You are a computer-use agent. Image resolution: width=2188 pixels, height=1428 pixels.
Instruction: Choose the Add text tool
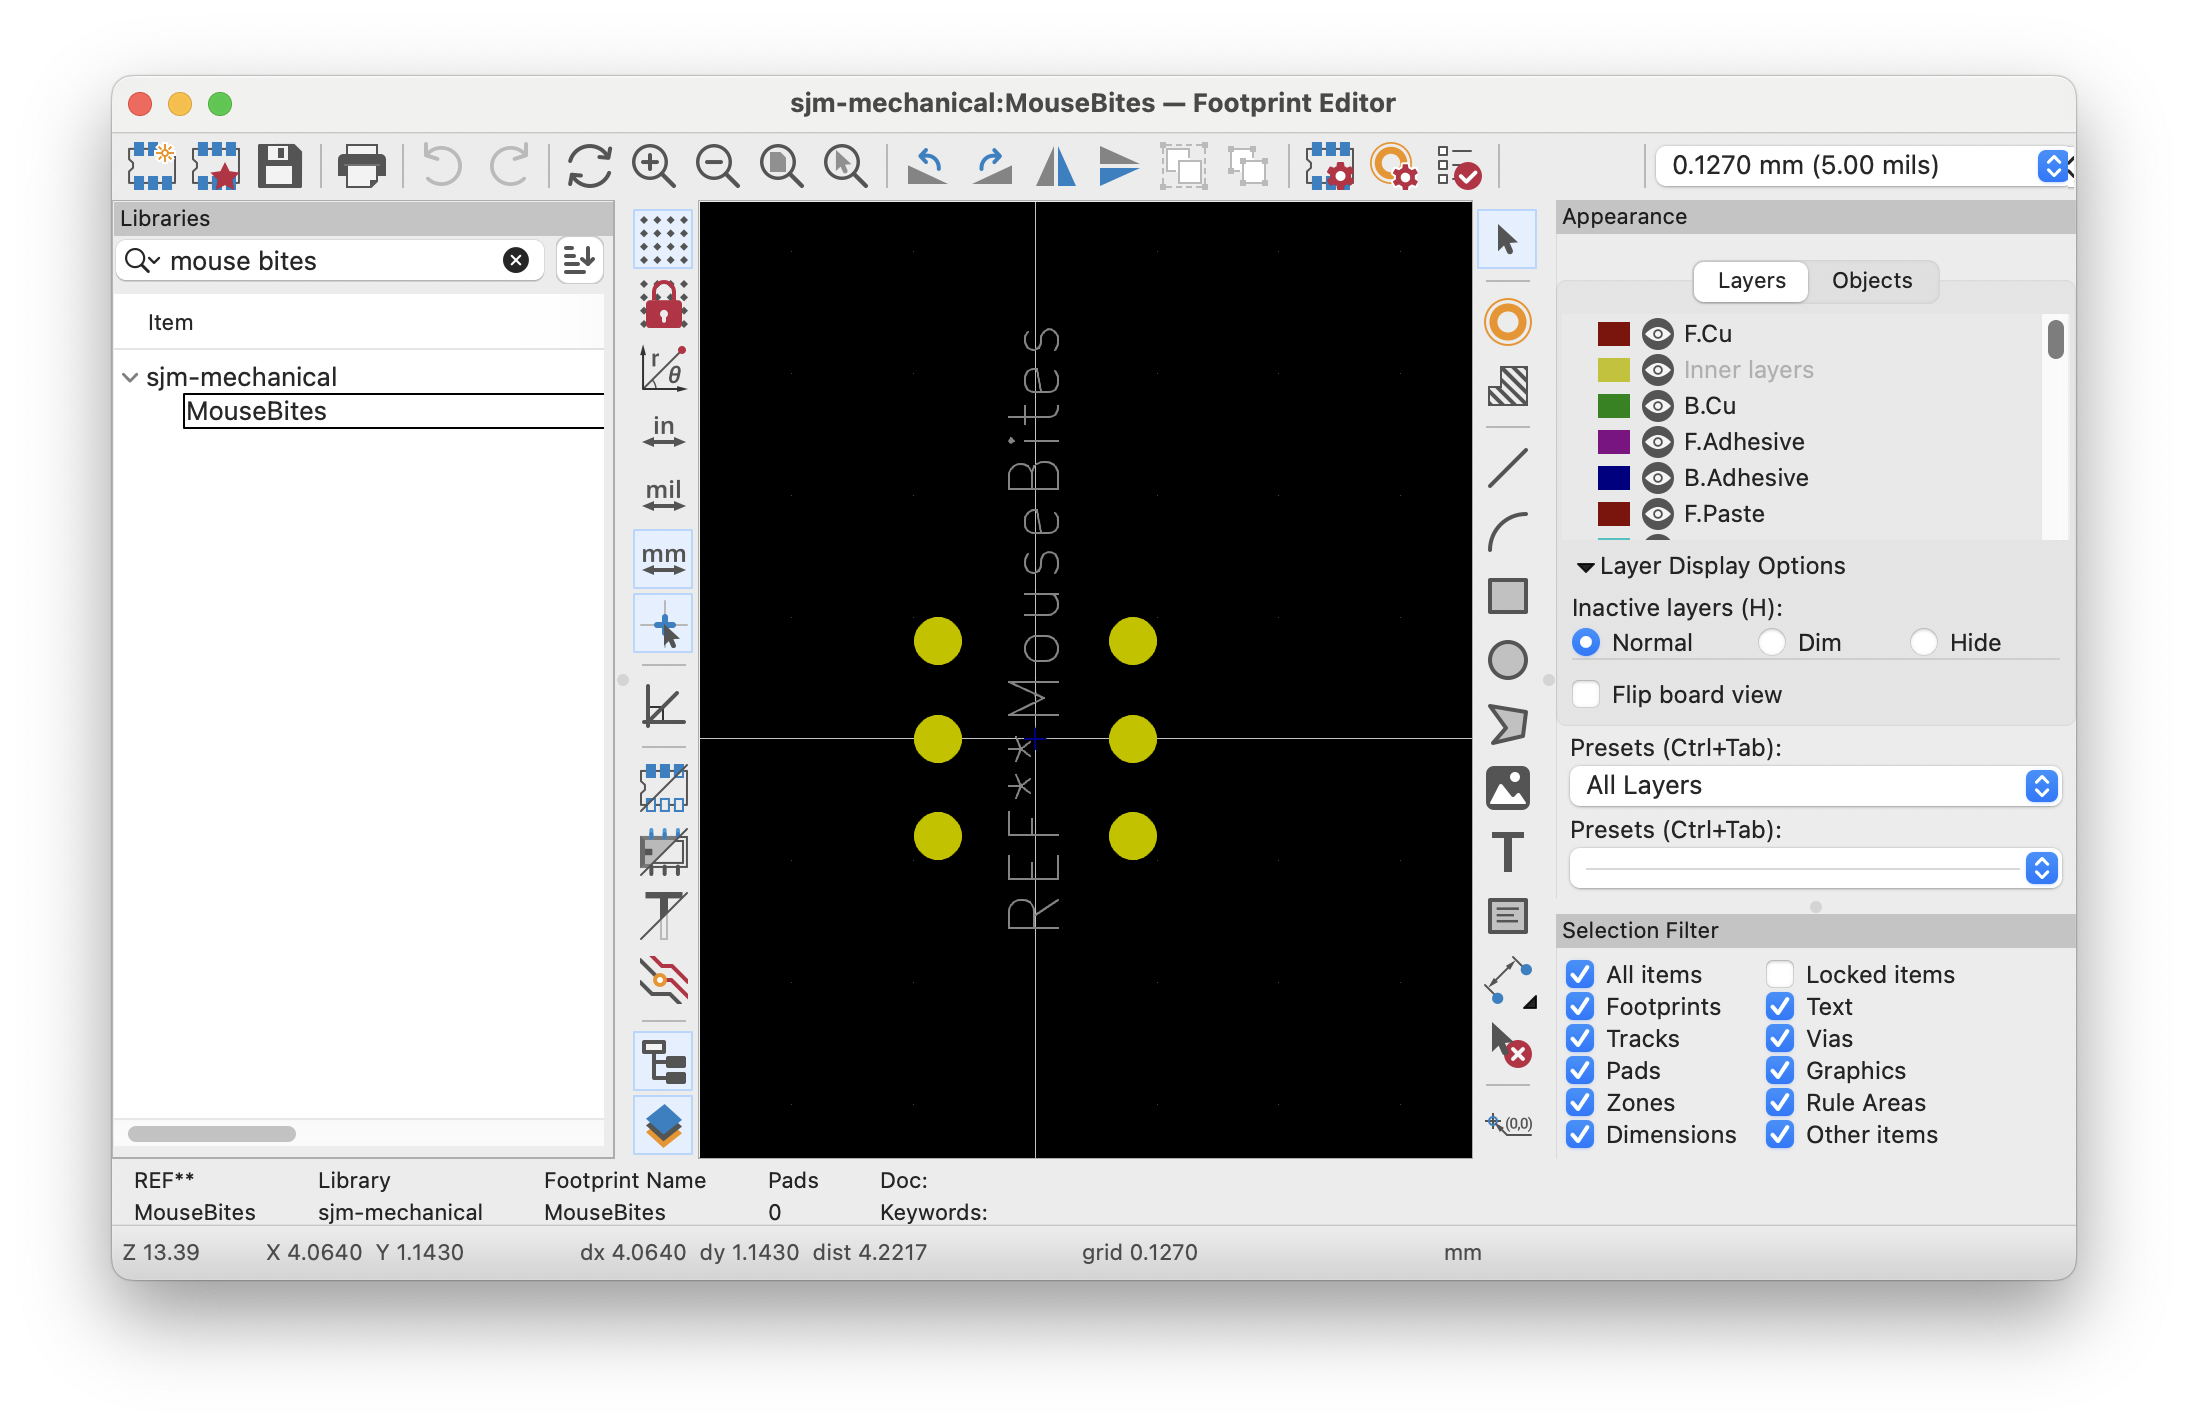[x=1507, y=852]
